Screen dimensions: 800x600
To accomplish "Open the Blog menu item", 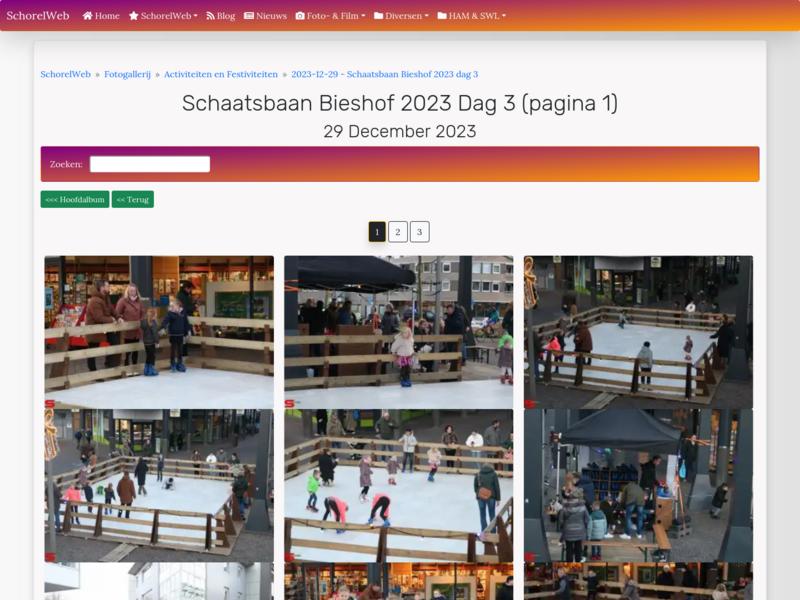I will point(221,16).
